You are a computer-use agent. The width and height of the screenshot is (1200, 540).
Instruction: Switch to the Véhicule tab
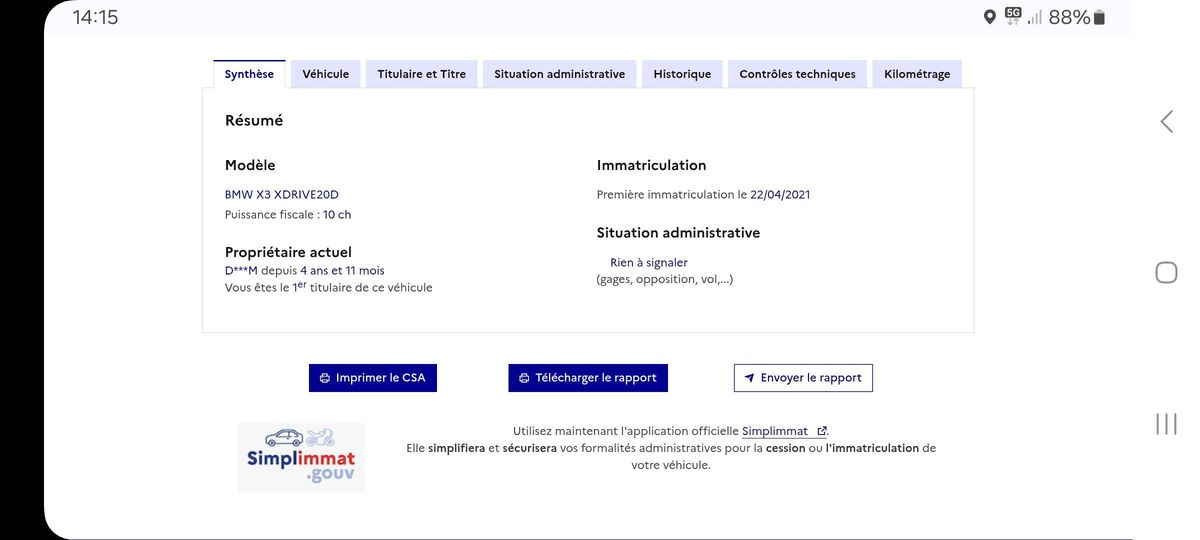pos(326,74)
